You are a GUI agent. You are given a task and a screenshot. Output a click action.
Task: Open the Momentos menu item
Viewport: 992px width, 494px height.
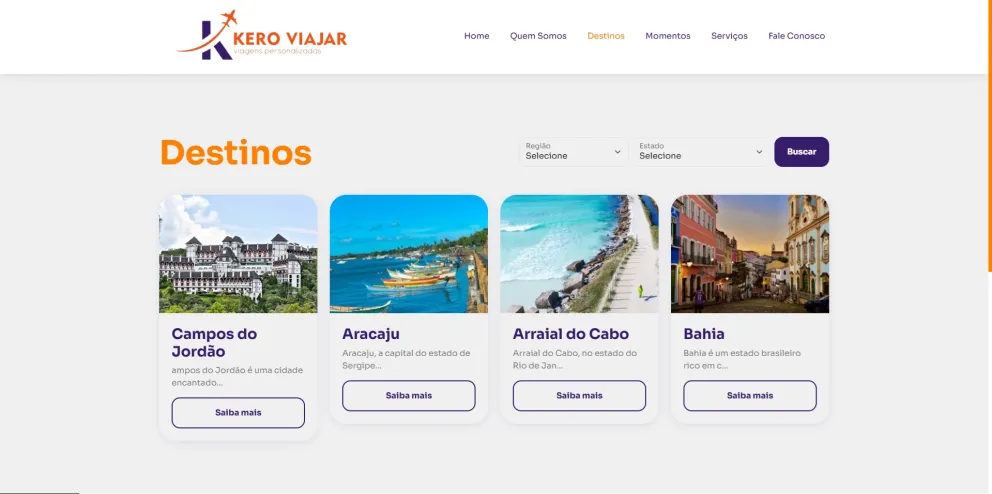(668, 36)
